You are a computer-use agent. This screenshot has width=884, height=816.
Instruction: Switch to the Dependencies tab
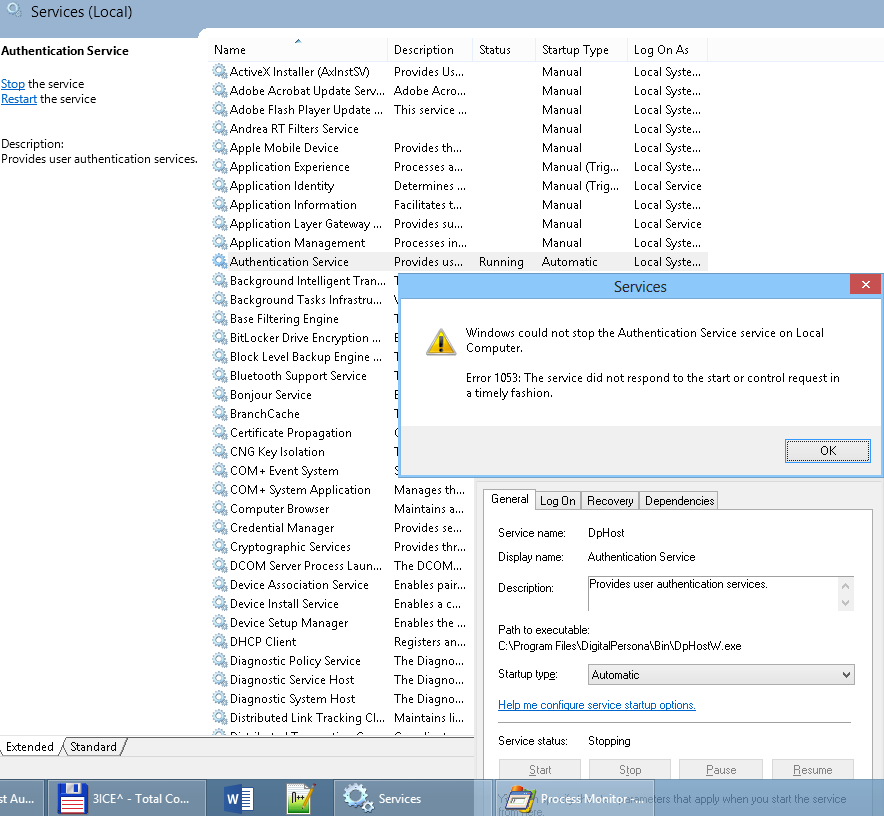point(678,500)
